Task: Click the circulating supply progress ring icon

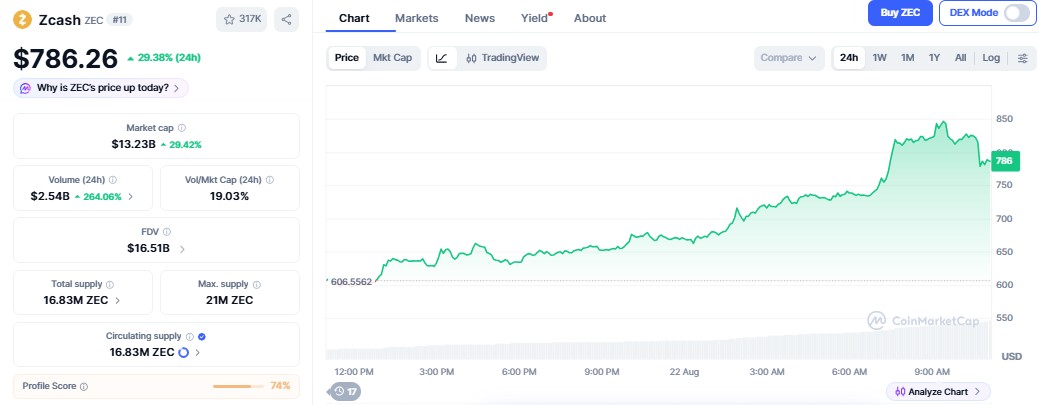Action: point(184,352)
